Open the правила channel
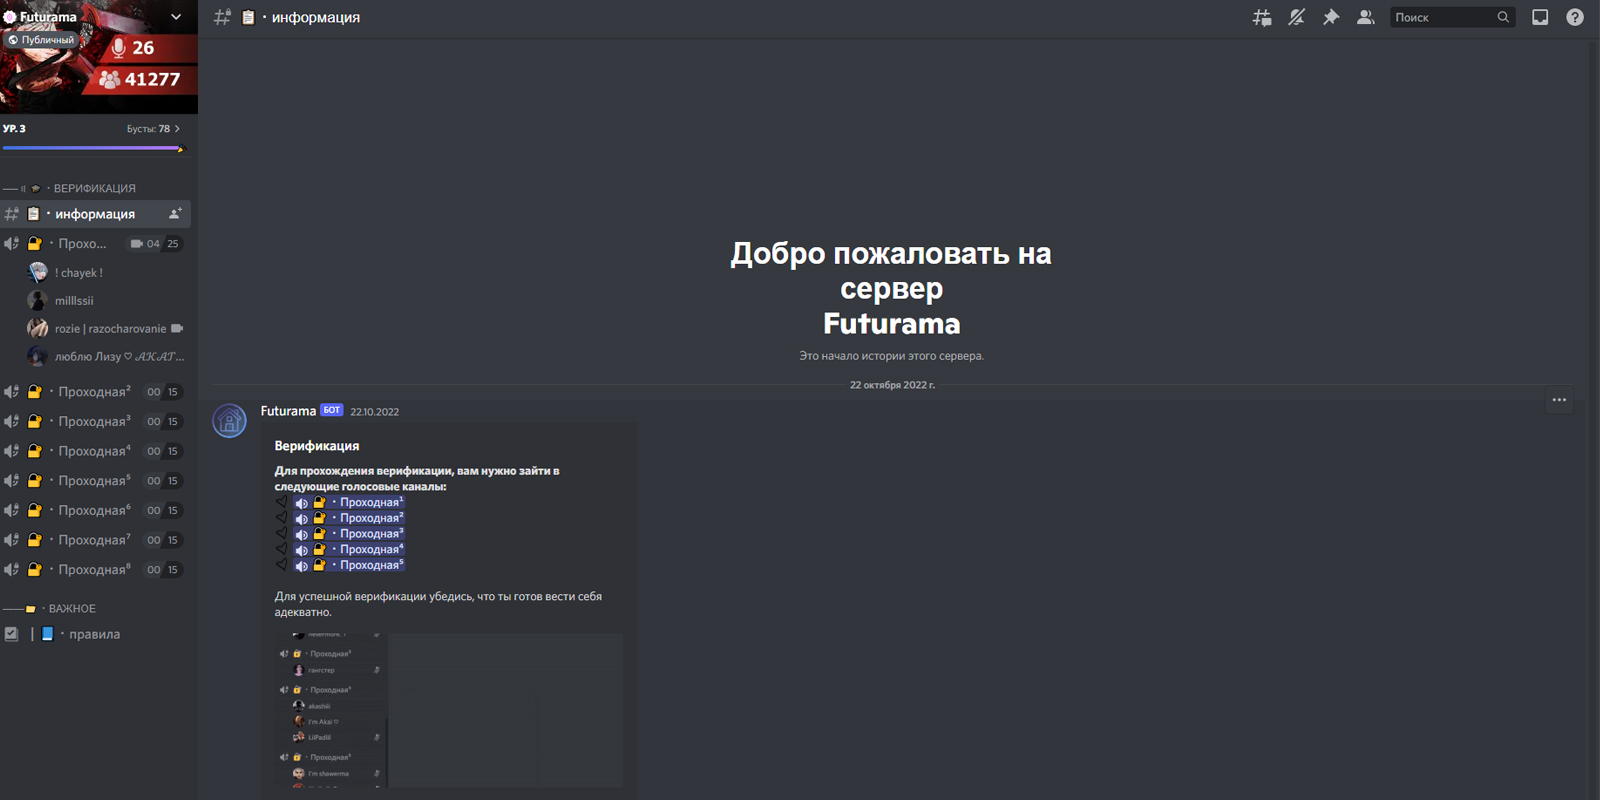Viewport: 1600px width, 800px height. (94, 634)
